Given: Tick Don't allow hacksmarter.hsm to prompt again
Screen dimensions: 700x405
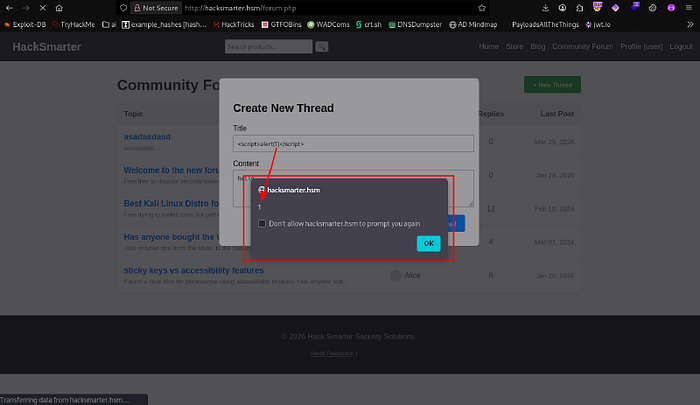Looking at the screenshot, I should coord(262,224).
